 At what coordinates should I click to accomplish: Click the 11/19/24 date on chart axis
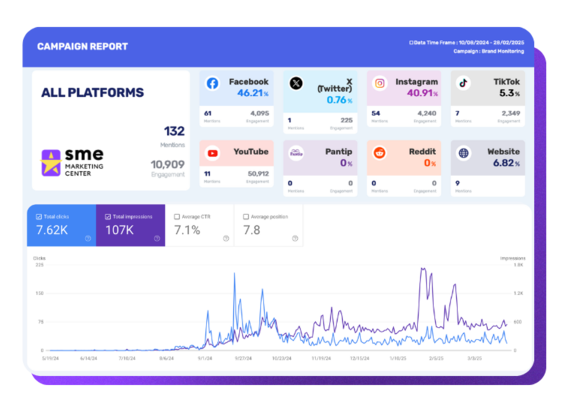point(321,358)
